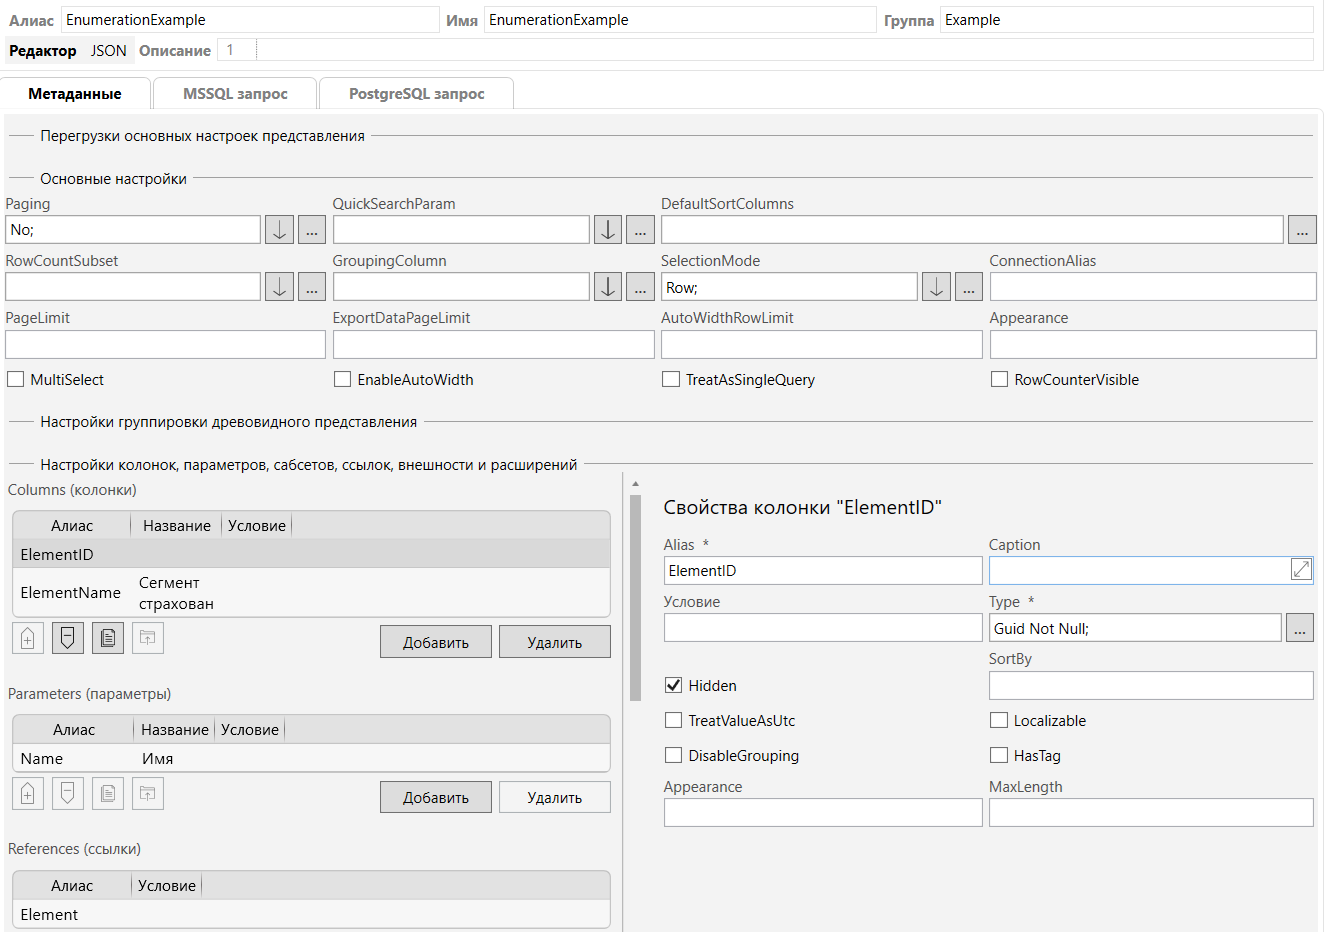Click the move-down icon under Columns list
Viewport: 1327px width, 932px height.
68,638
